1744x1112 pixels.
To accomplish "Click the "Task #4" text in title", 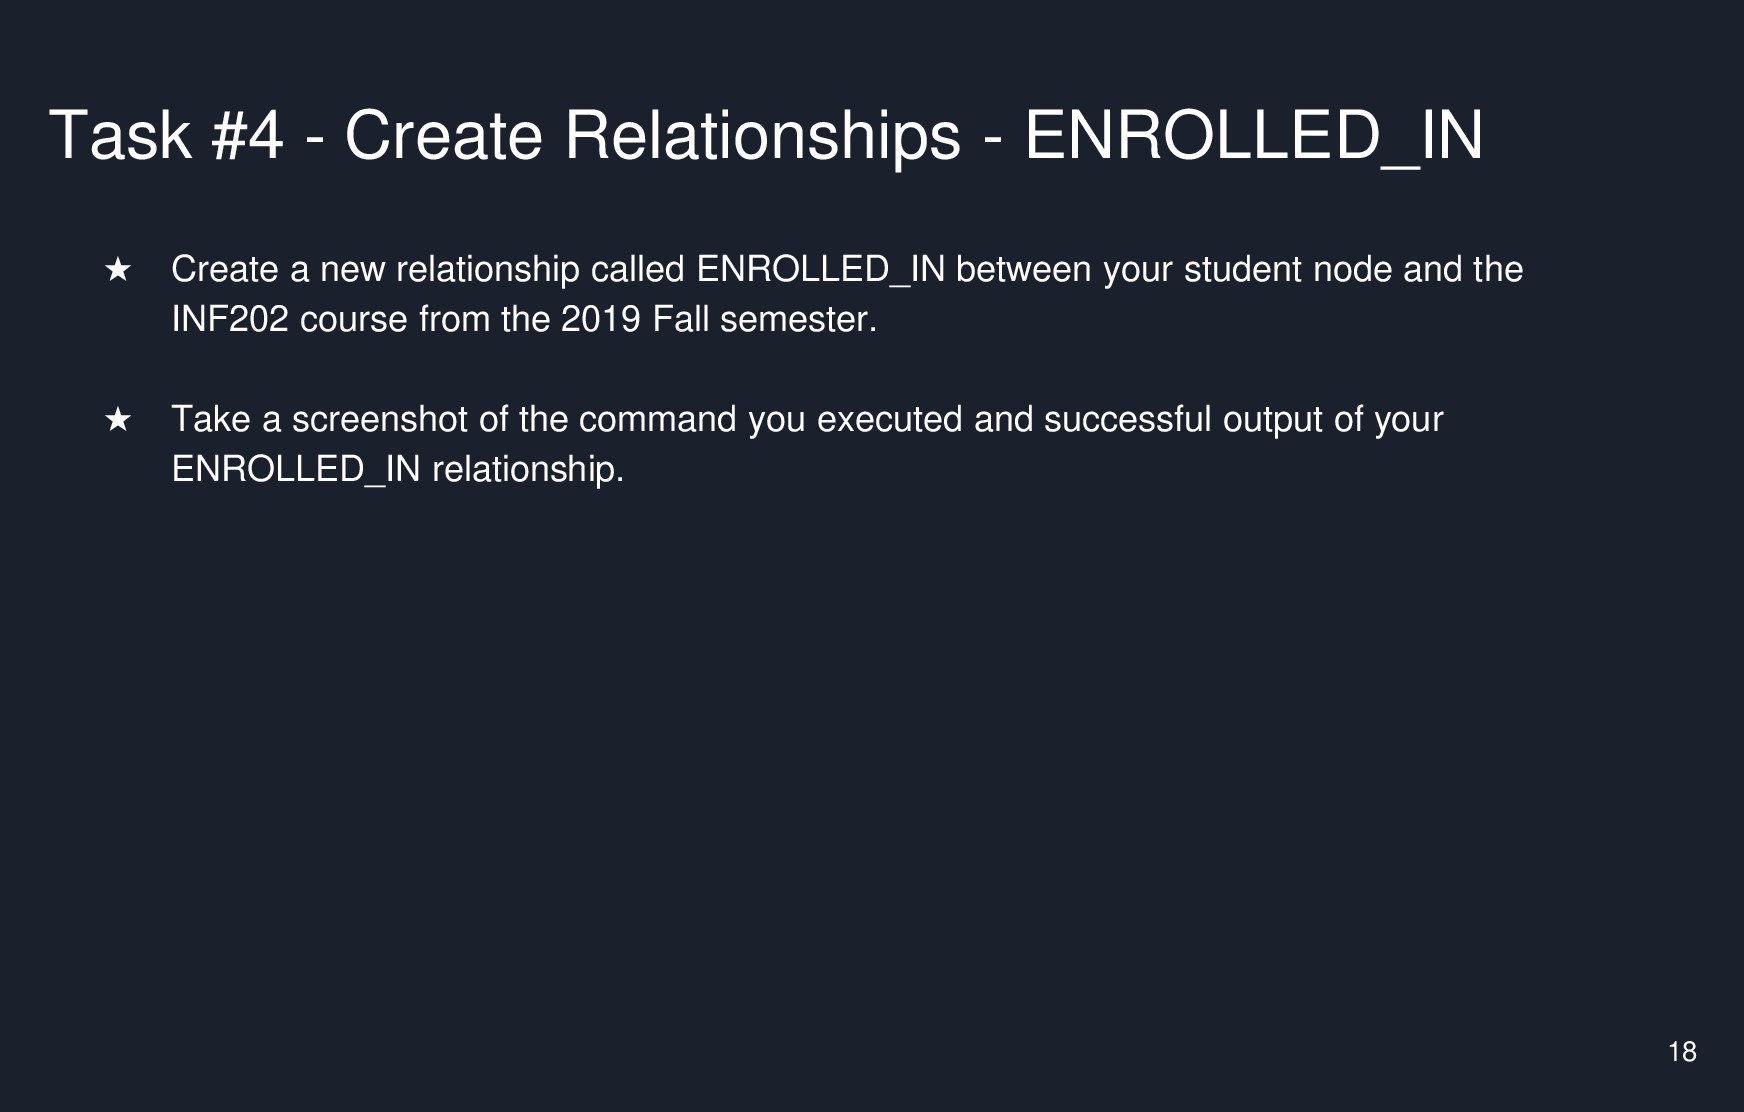I will point(166,136).
